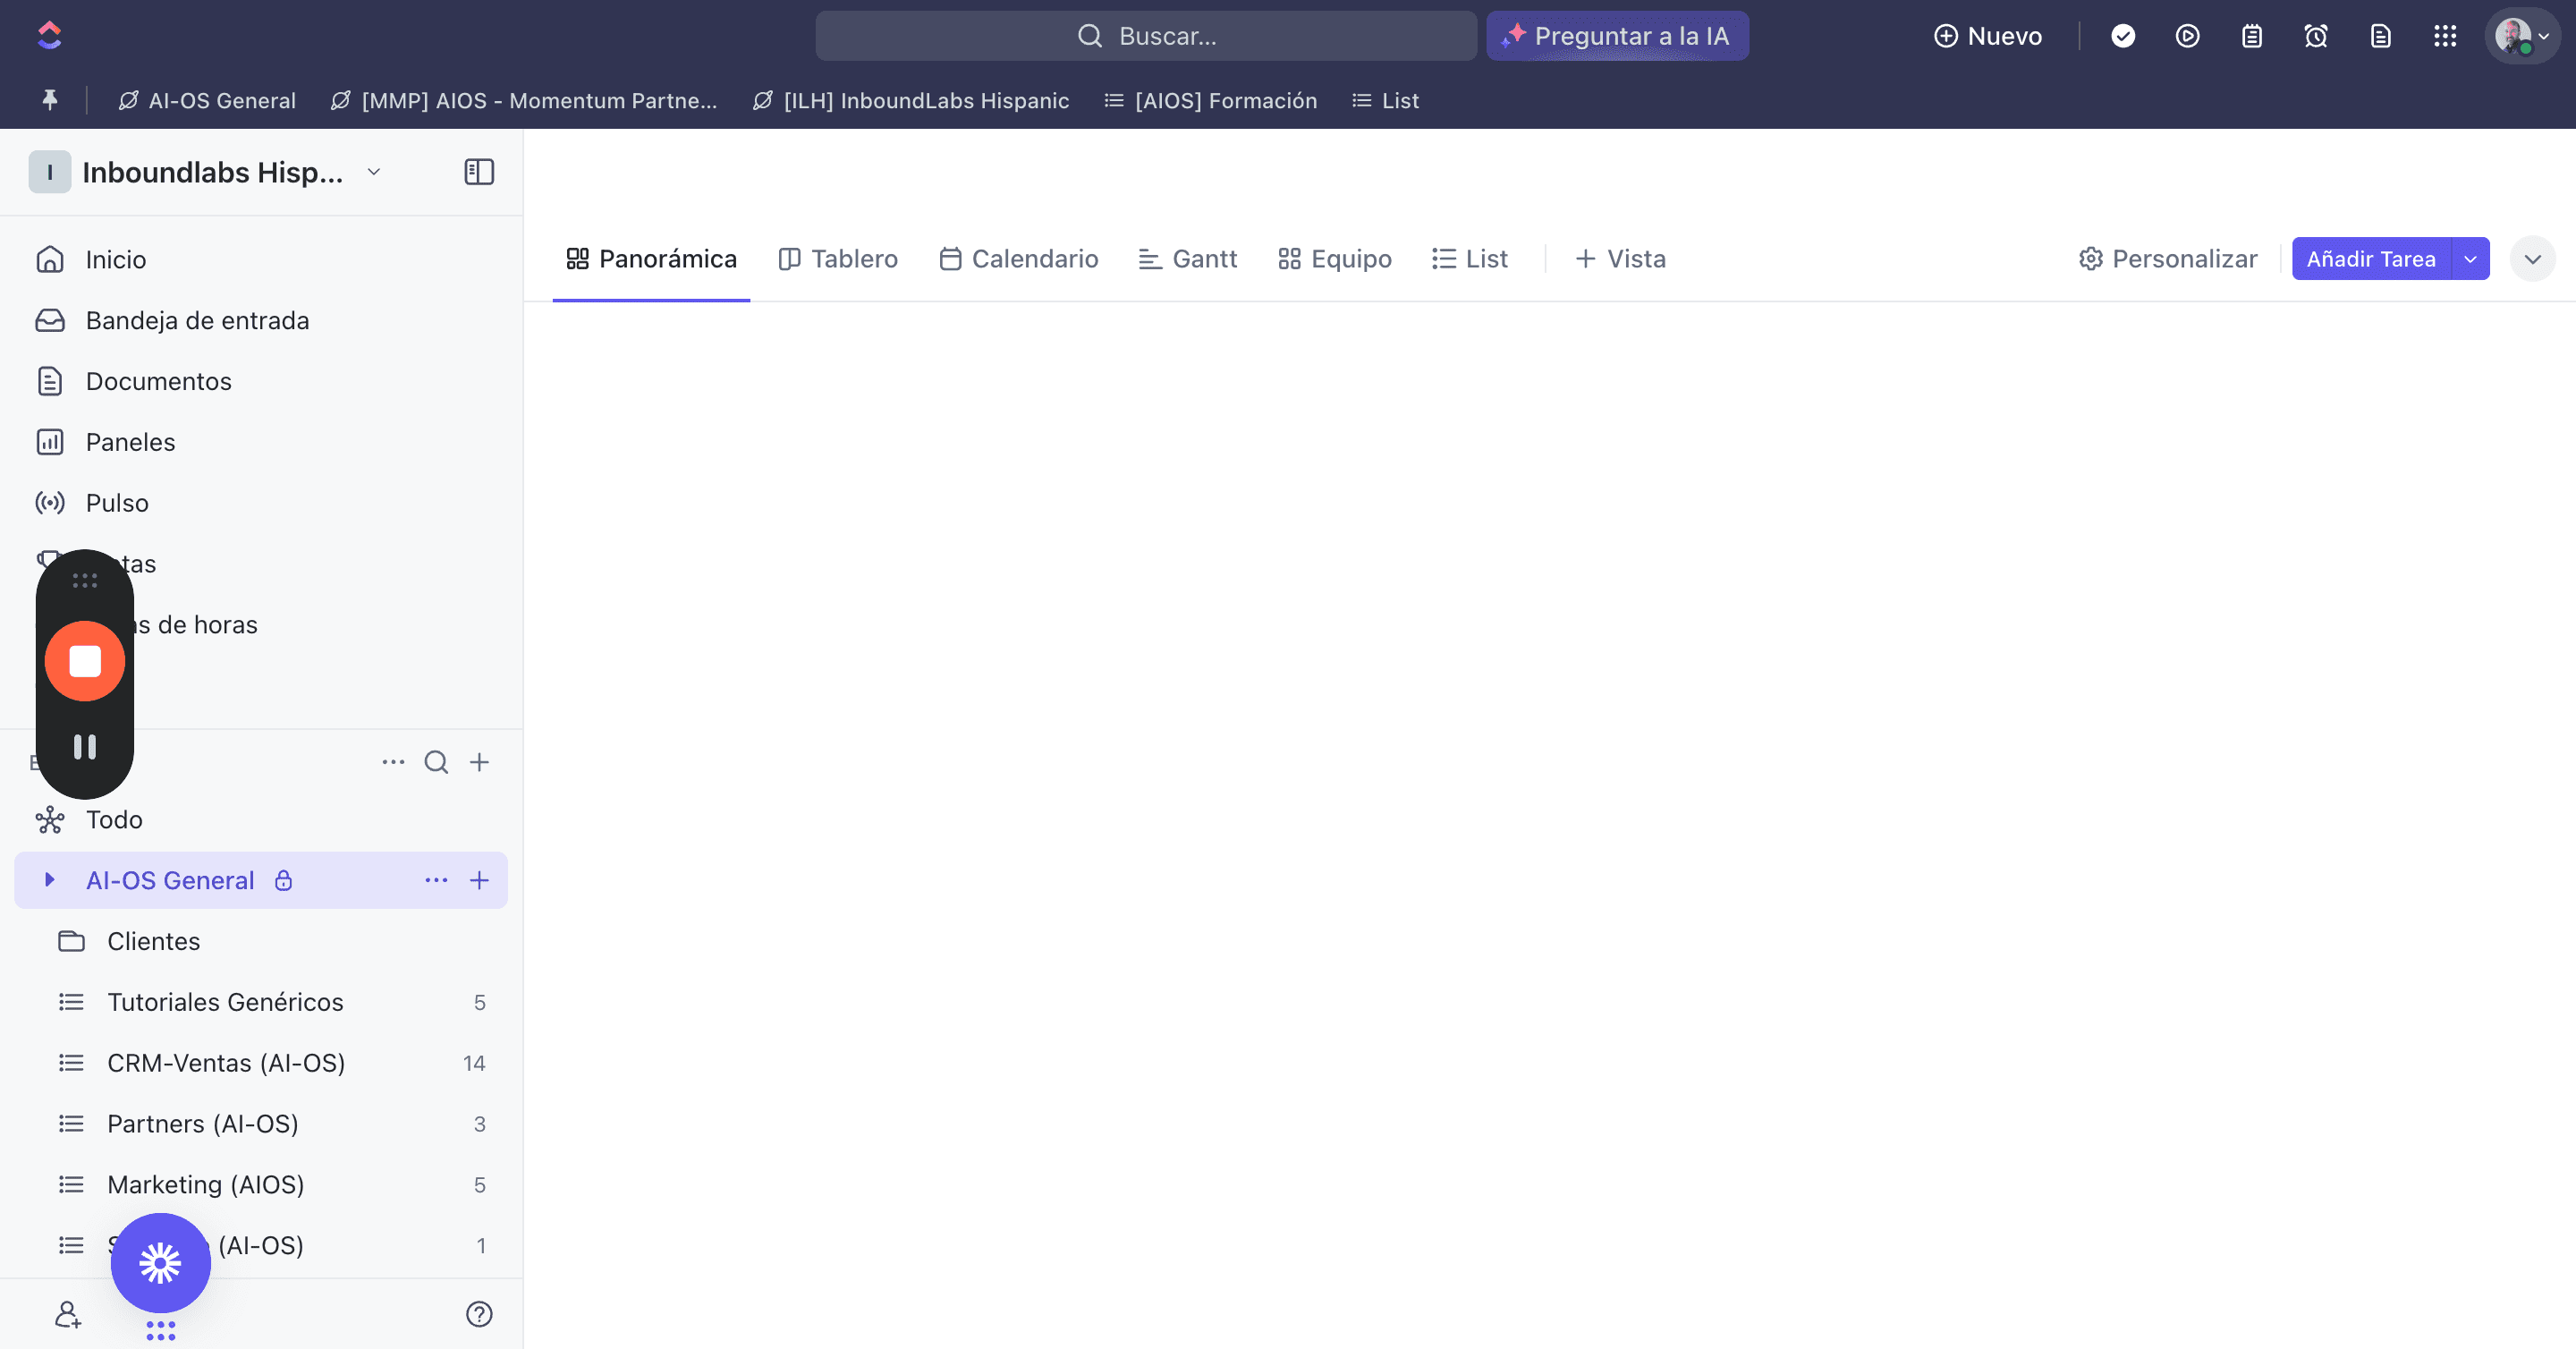Viewport: 2576px width, 1349px height.
Task: Create a new space with plus icon
Action: [479, 762]
